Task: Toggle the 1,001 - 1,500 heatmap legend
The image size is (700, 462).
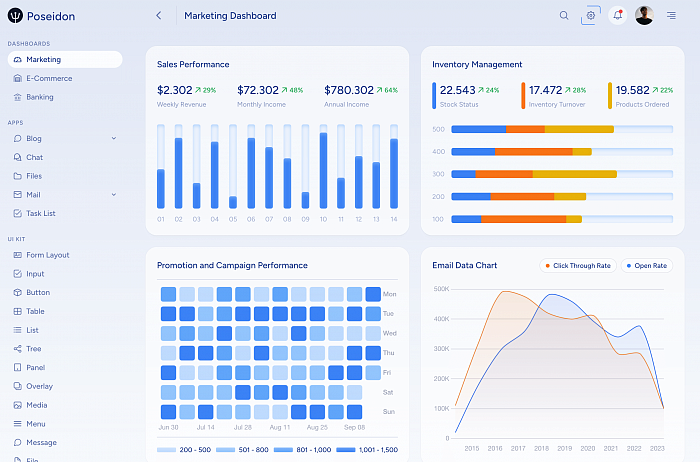Action: tap(367, 450)
